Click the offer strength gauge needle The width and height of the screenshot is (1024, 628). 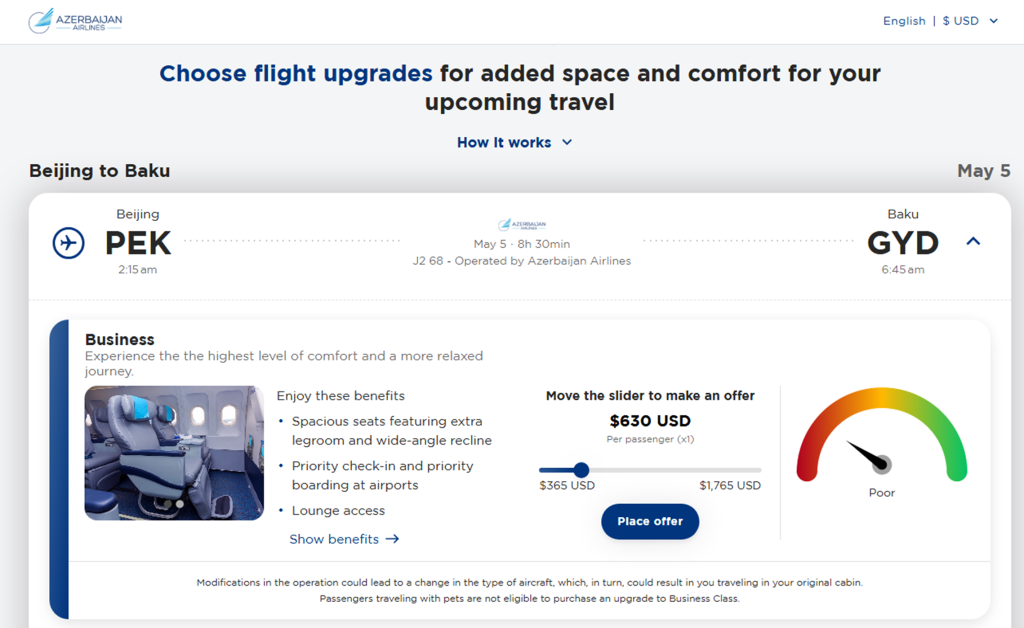coord(866,454)
